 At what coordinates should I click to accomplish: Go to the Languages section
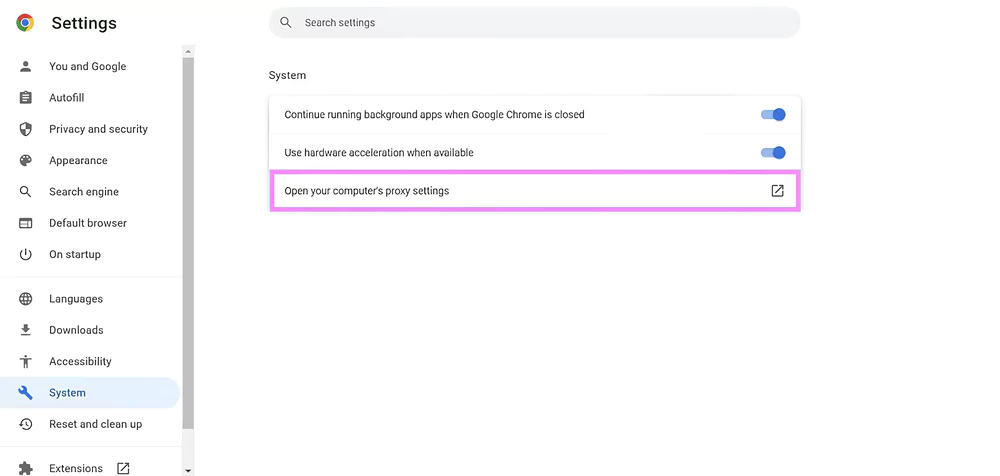[x=90, y=299]
